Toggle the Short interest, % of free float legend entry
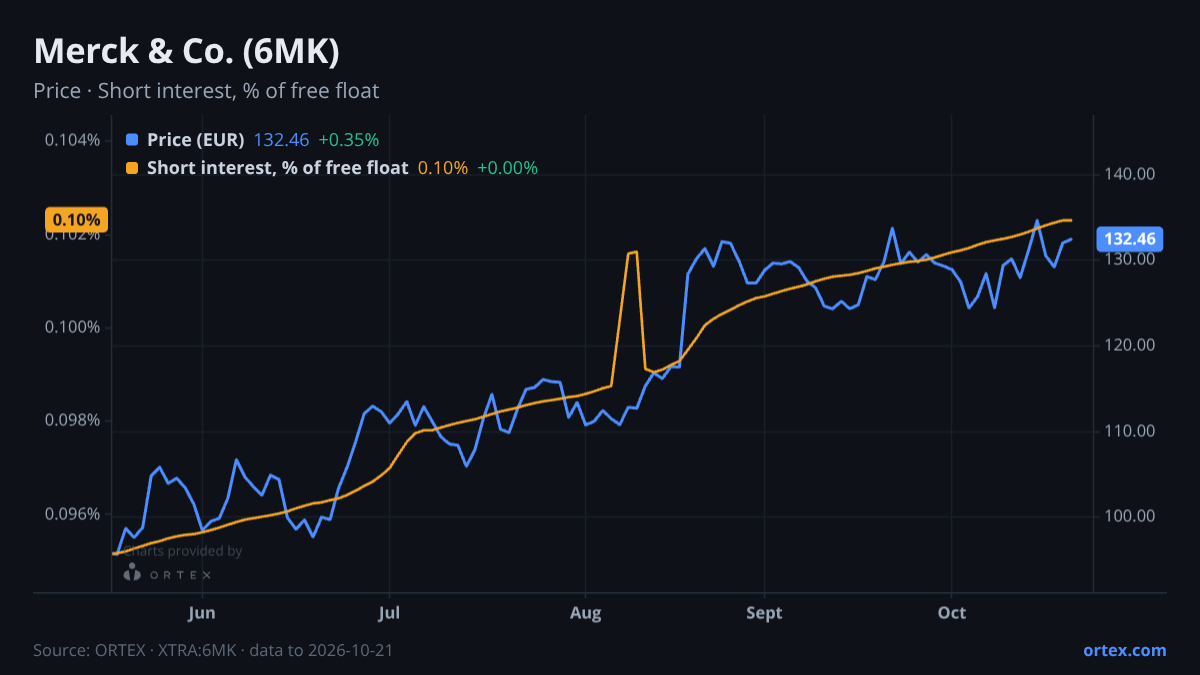 [x=332, y=168]
